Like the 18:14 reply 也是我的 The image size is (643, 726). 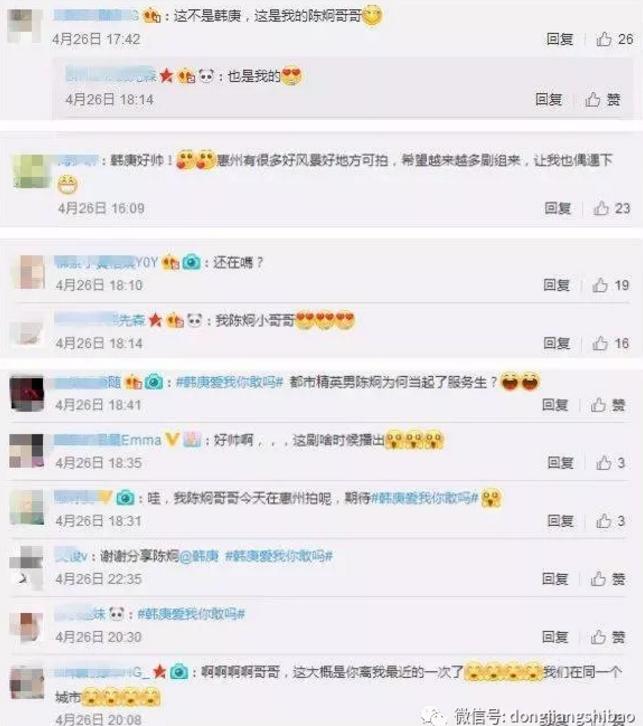click(x=602, y=99)
